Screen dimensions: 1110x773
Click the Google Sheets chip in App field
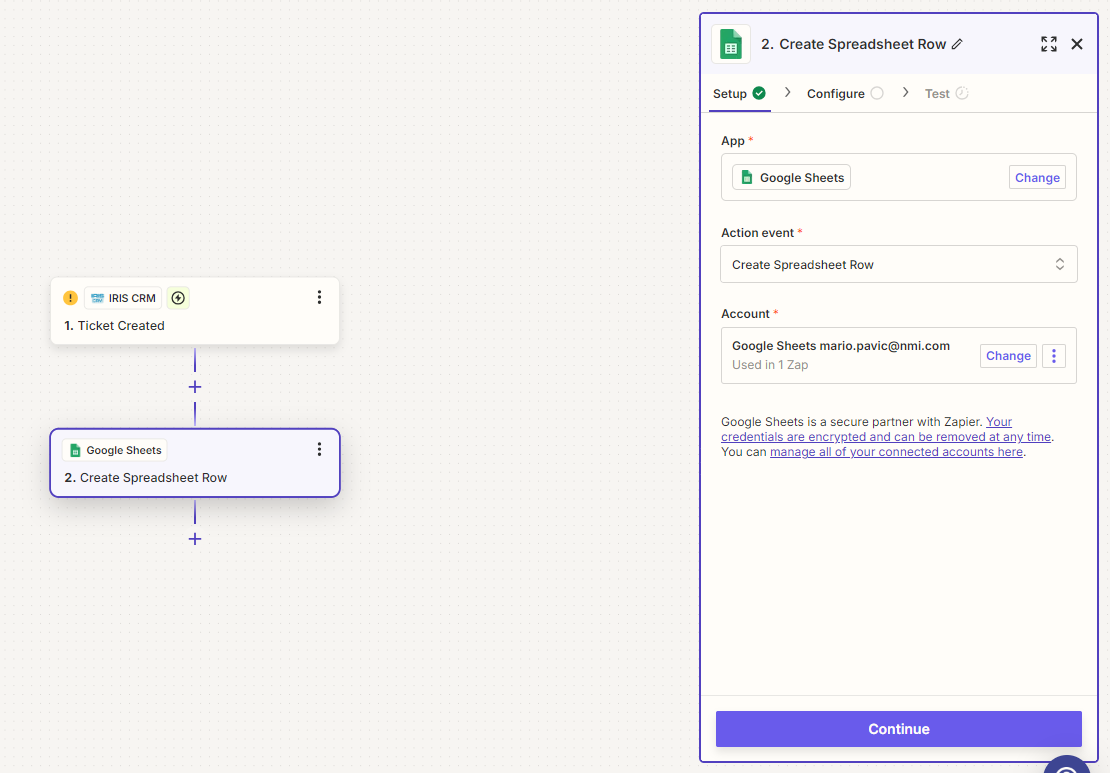[791, 178]
